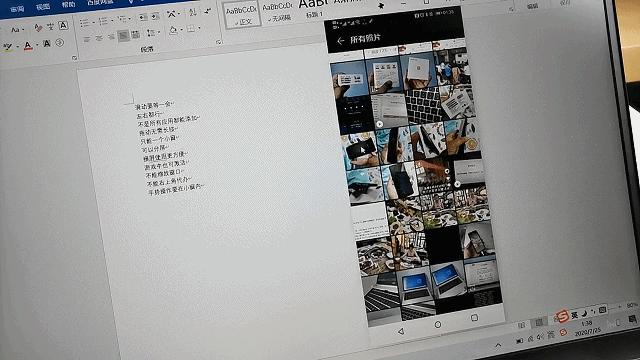
Task: Apply paragraph borders
Action: point(191,29)
